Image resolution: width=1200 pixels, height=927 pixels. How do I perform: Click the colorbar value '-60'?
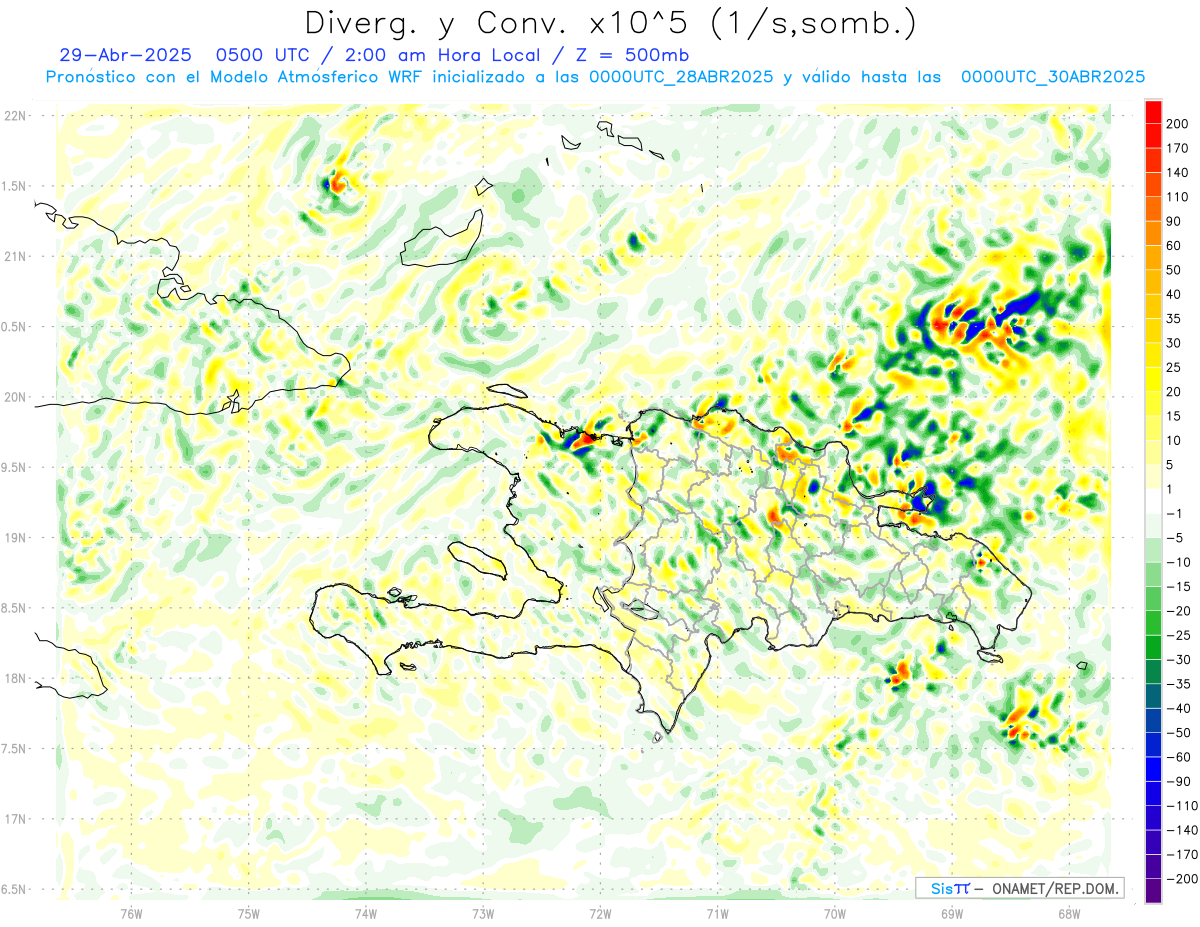(x=1179, y=757)
